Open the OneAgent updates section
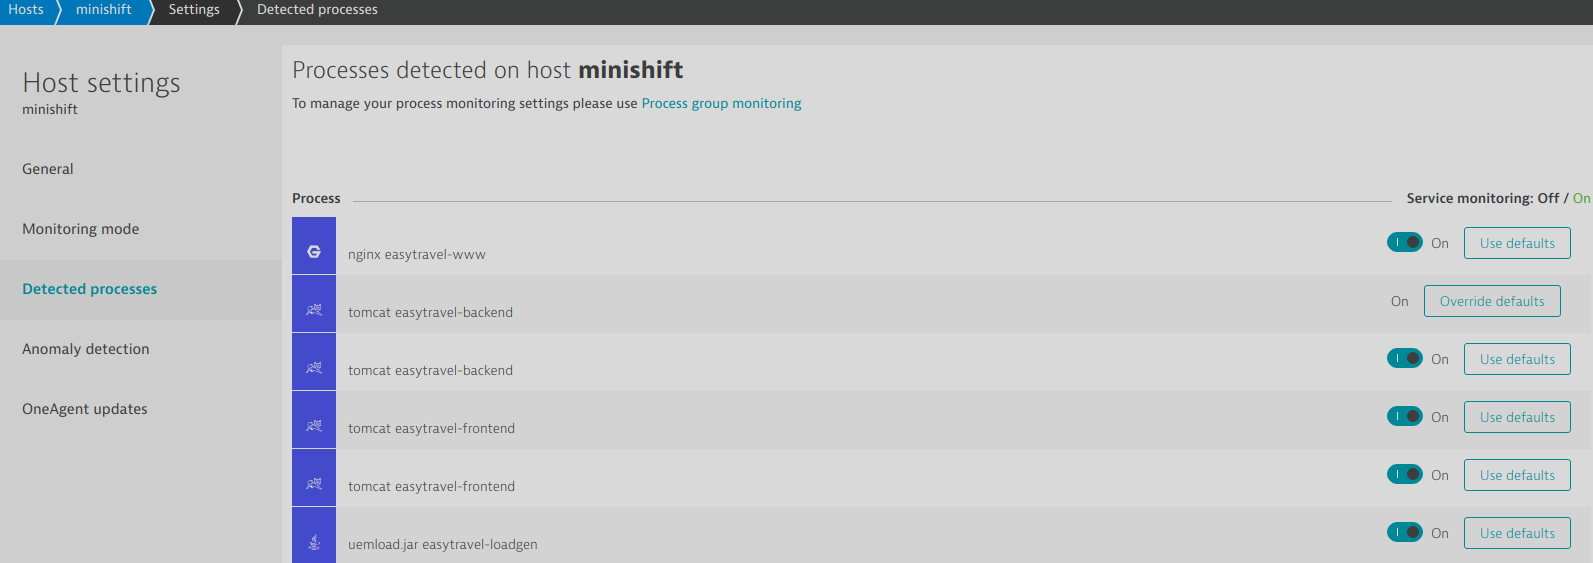The width and height of the screenshot is (1593, 563). (x=85, y=409)
